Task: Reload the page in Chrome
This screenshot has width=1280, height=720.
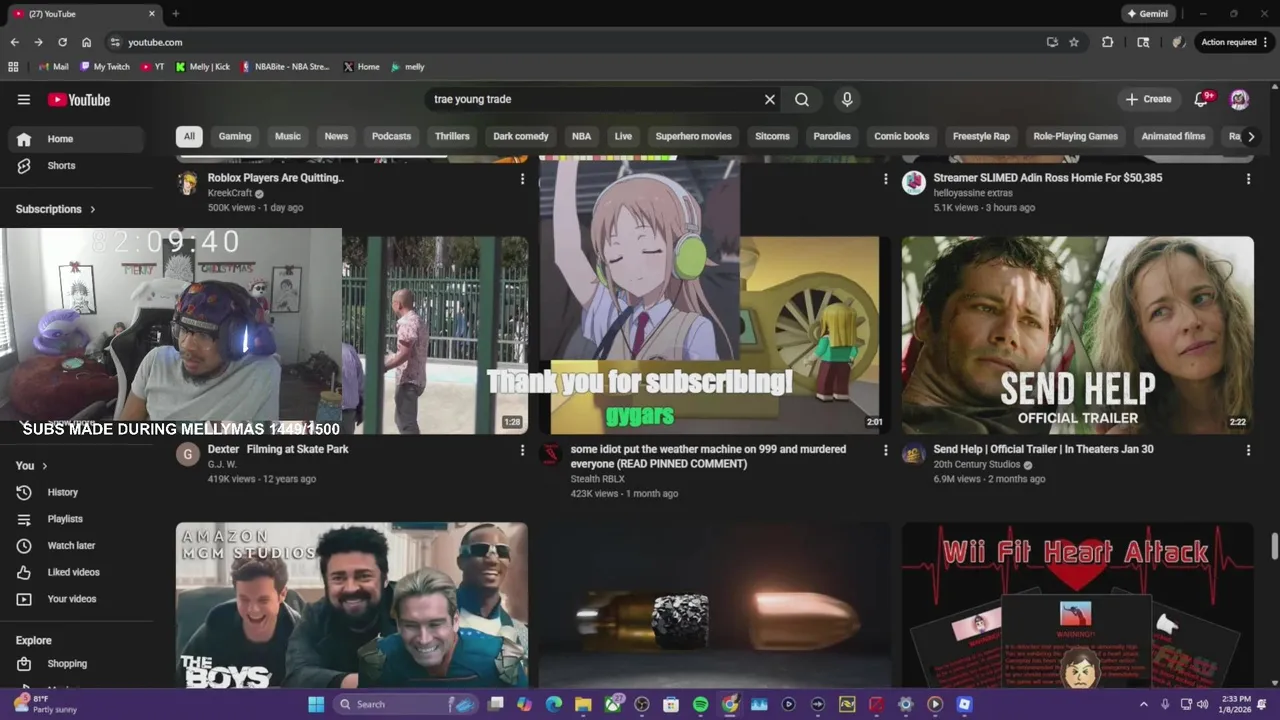Action: (62, 42)
